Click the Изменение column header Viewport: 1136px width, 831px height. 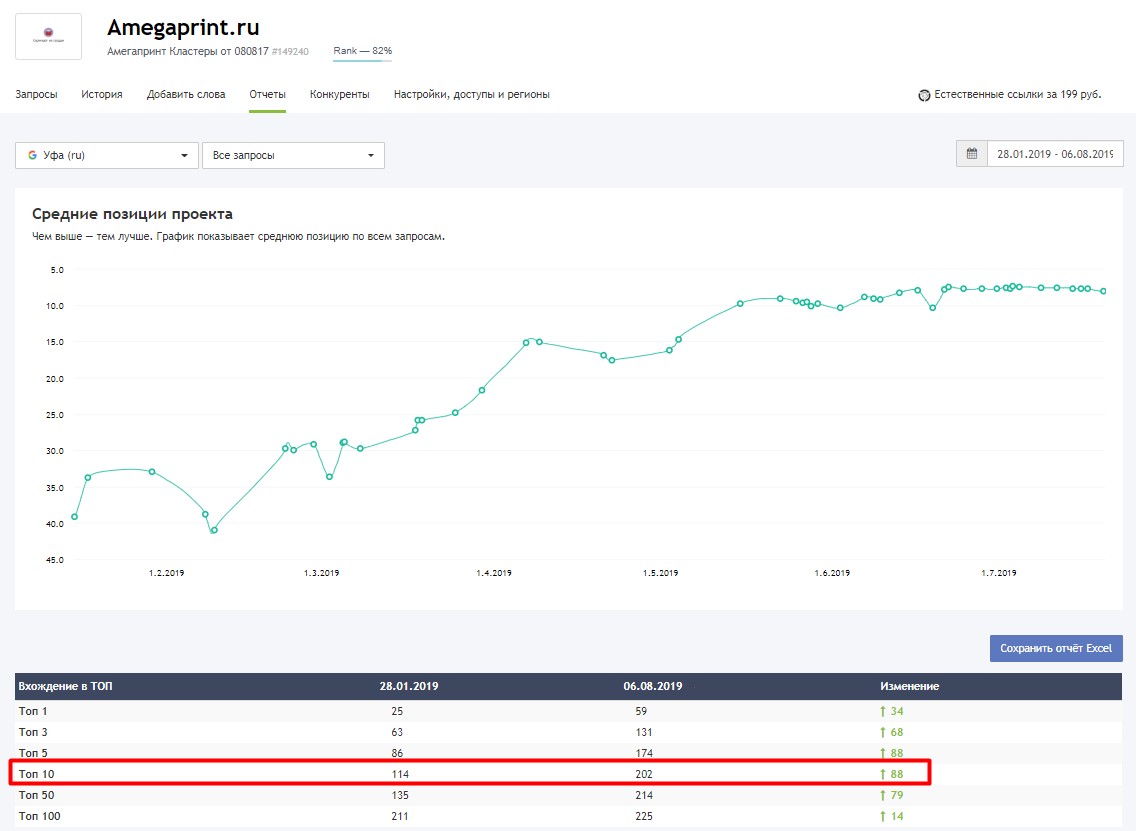click(909, 686)
